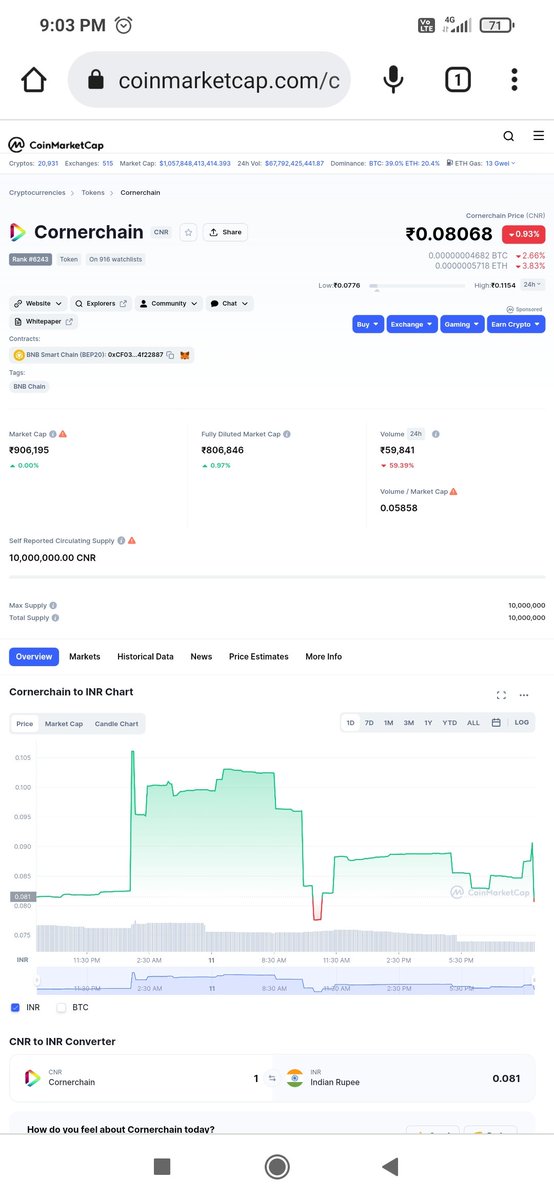Click the Share button
This screenshot has width=554, height=1200.
point(225,232)
